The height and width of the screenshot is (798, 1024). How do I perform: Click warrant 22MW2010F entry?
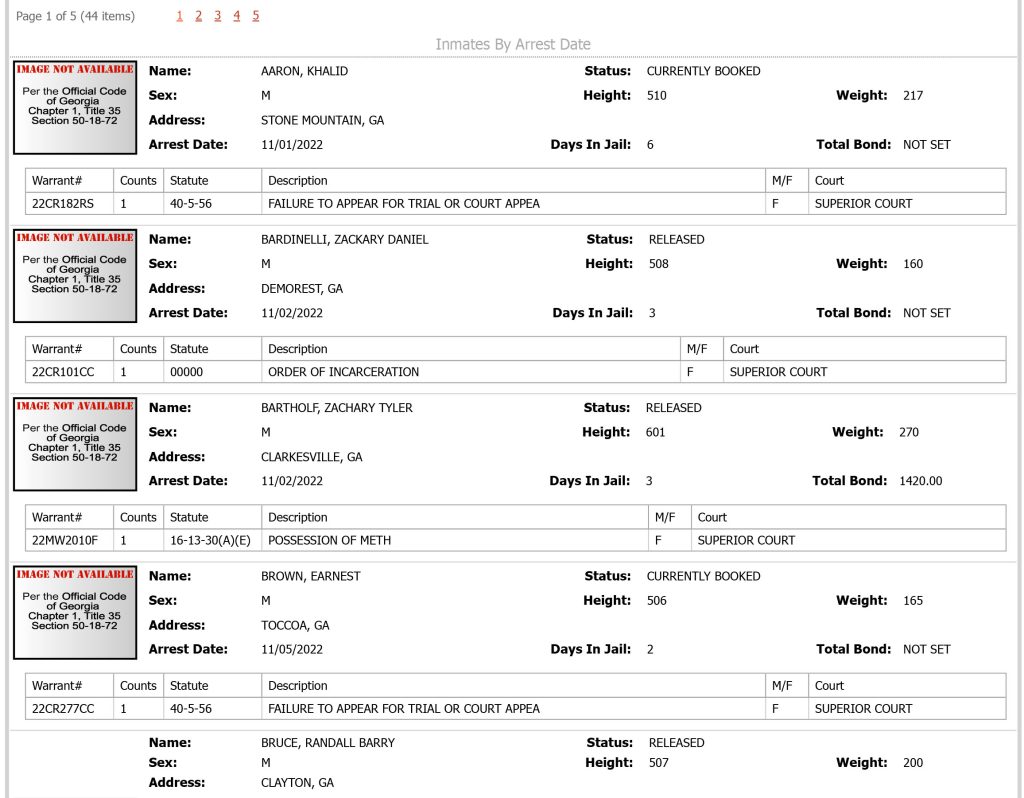[69, 541]
